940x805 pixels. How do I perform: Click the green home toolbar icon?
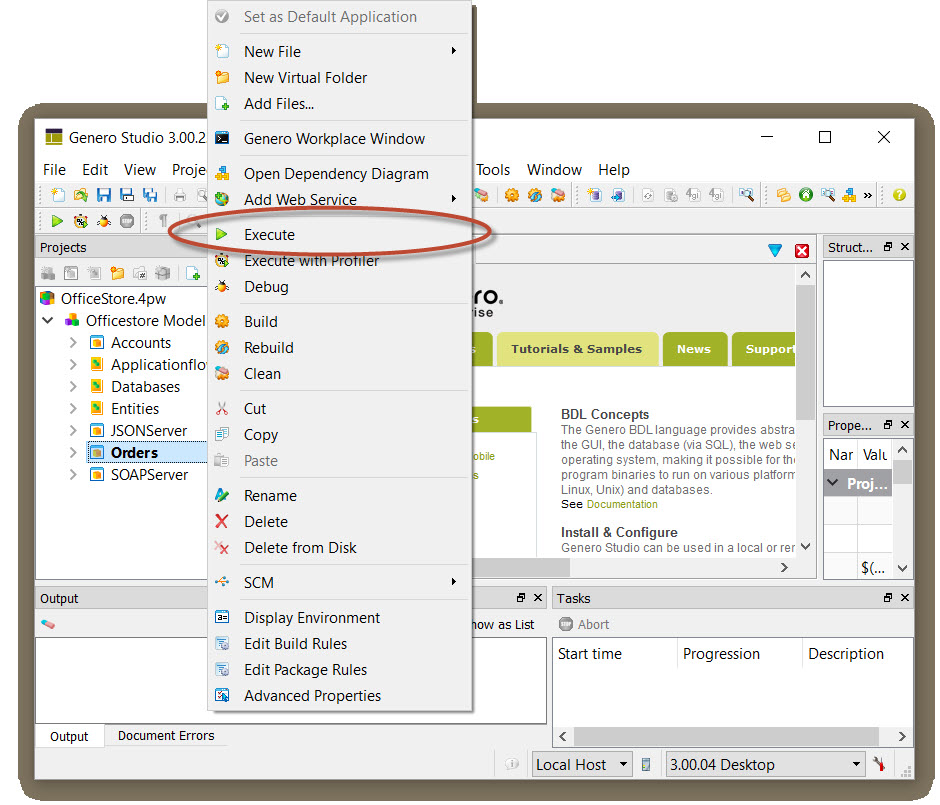[806, 195]
